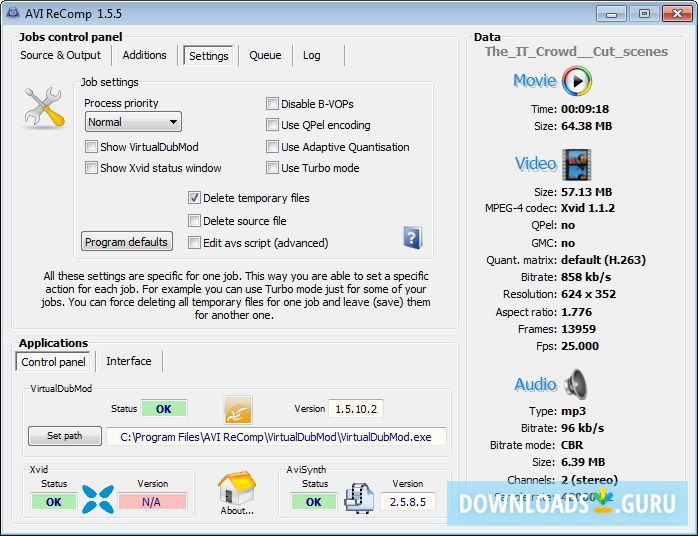
Task: Click the bitrate mode value CBR
Action: [572, 445]
